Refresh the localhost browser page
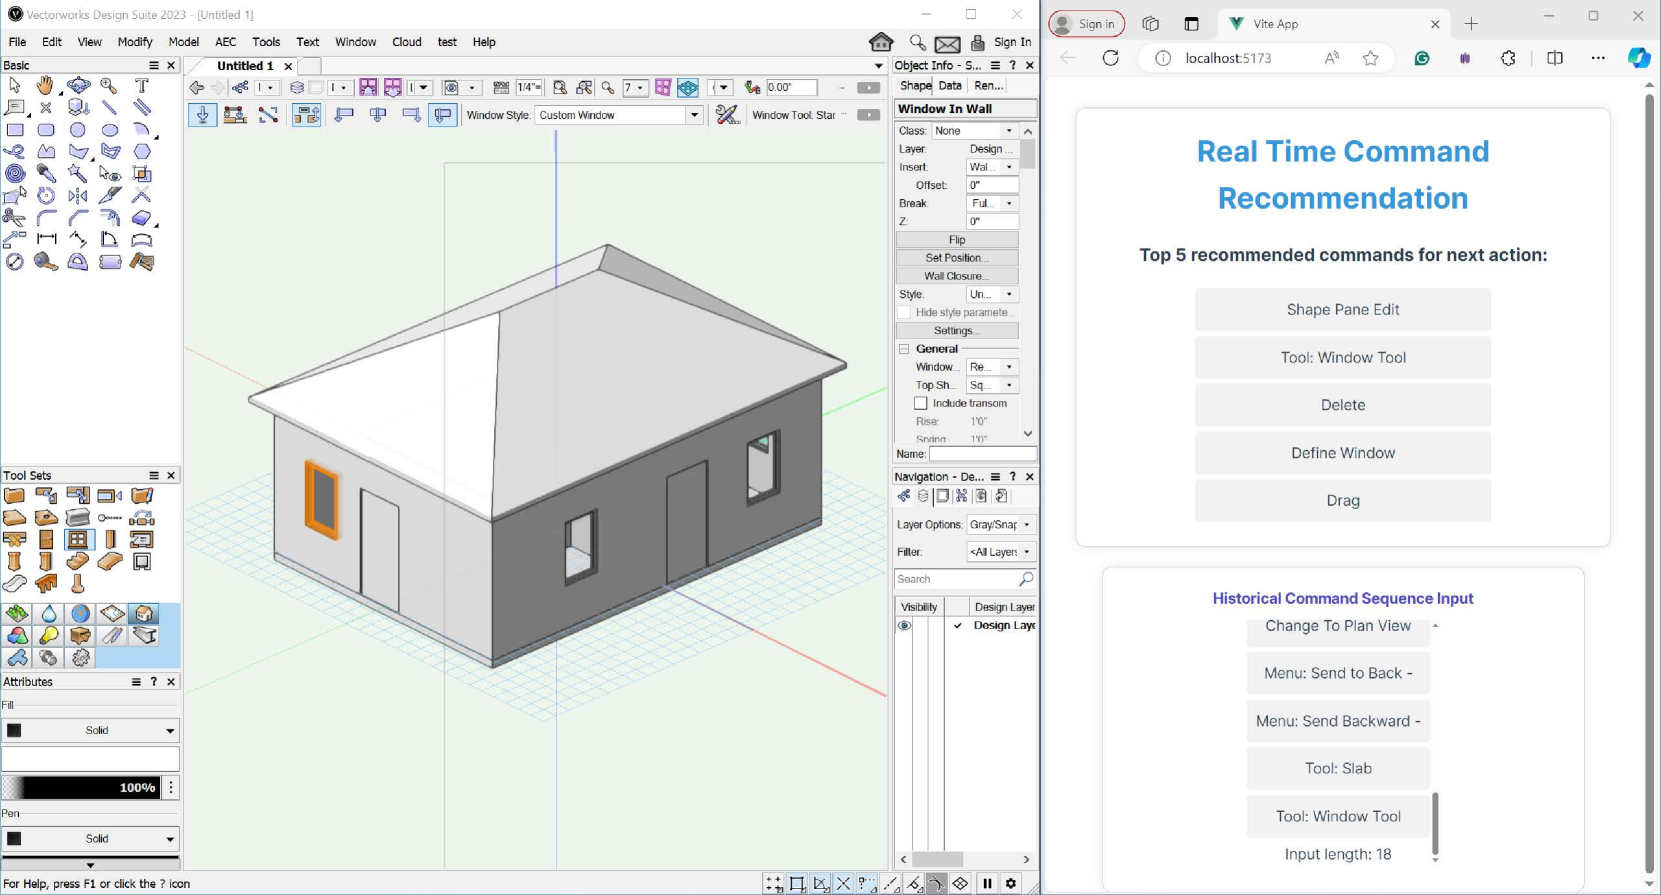1661x895 pixels. click(x=1110, y=58)
